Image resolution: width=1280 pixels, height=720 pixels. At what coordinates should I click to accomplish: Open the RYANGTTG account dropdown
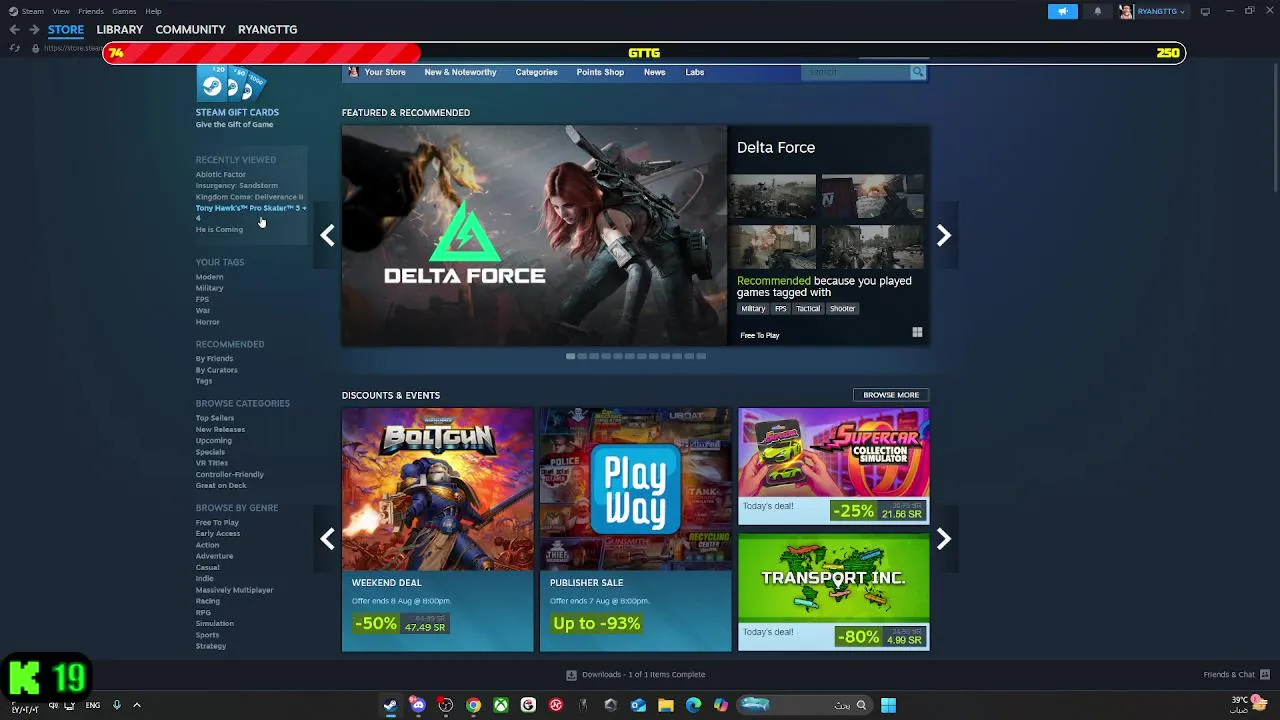1162,11
